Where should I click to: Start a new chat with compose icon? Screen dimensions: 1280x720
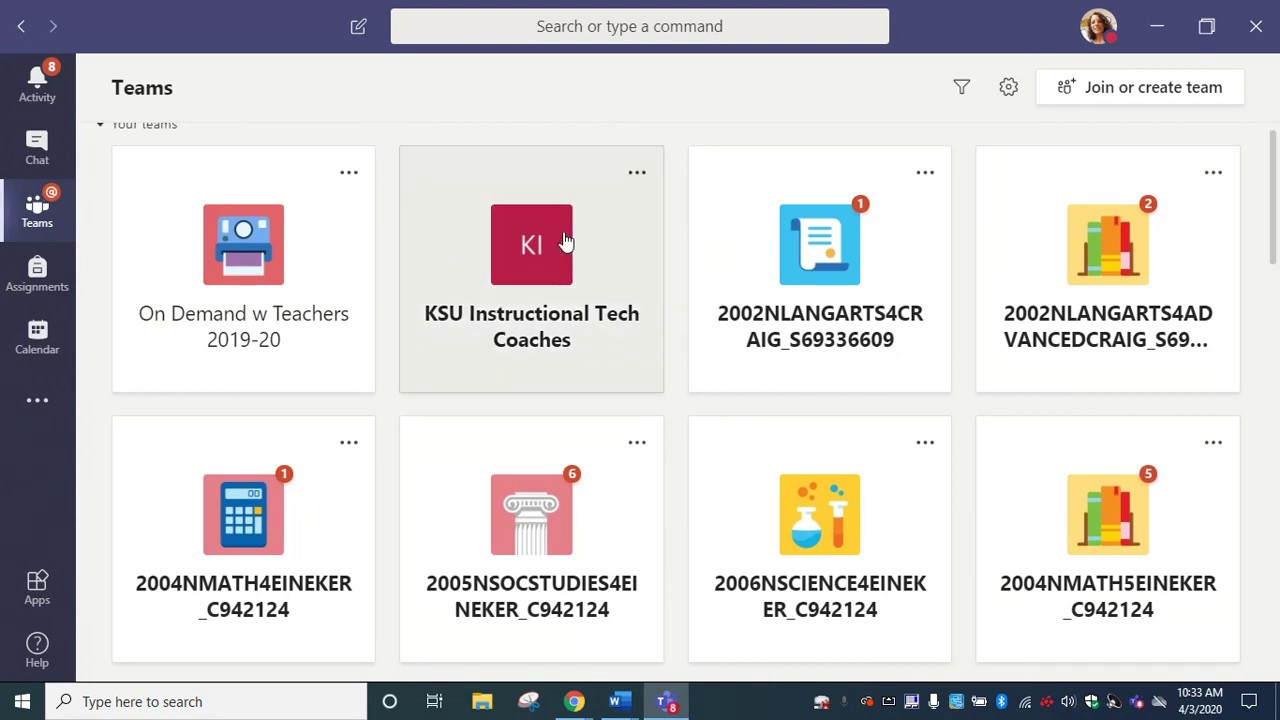pyautogui.click(x=358, y=26)
